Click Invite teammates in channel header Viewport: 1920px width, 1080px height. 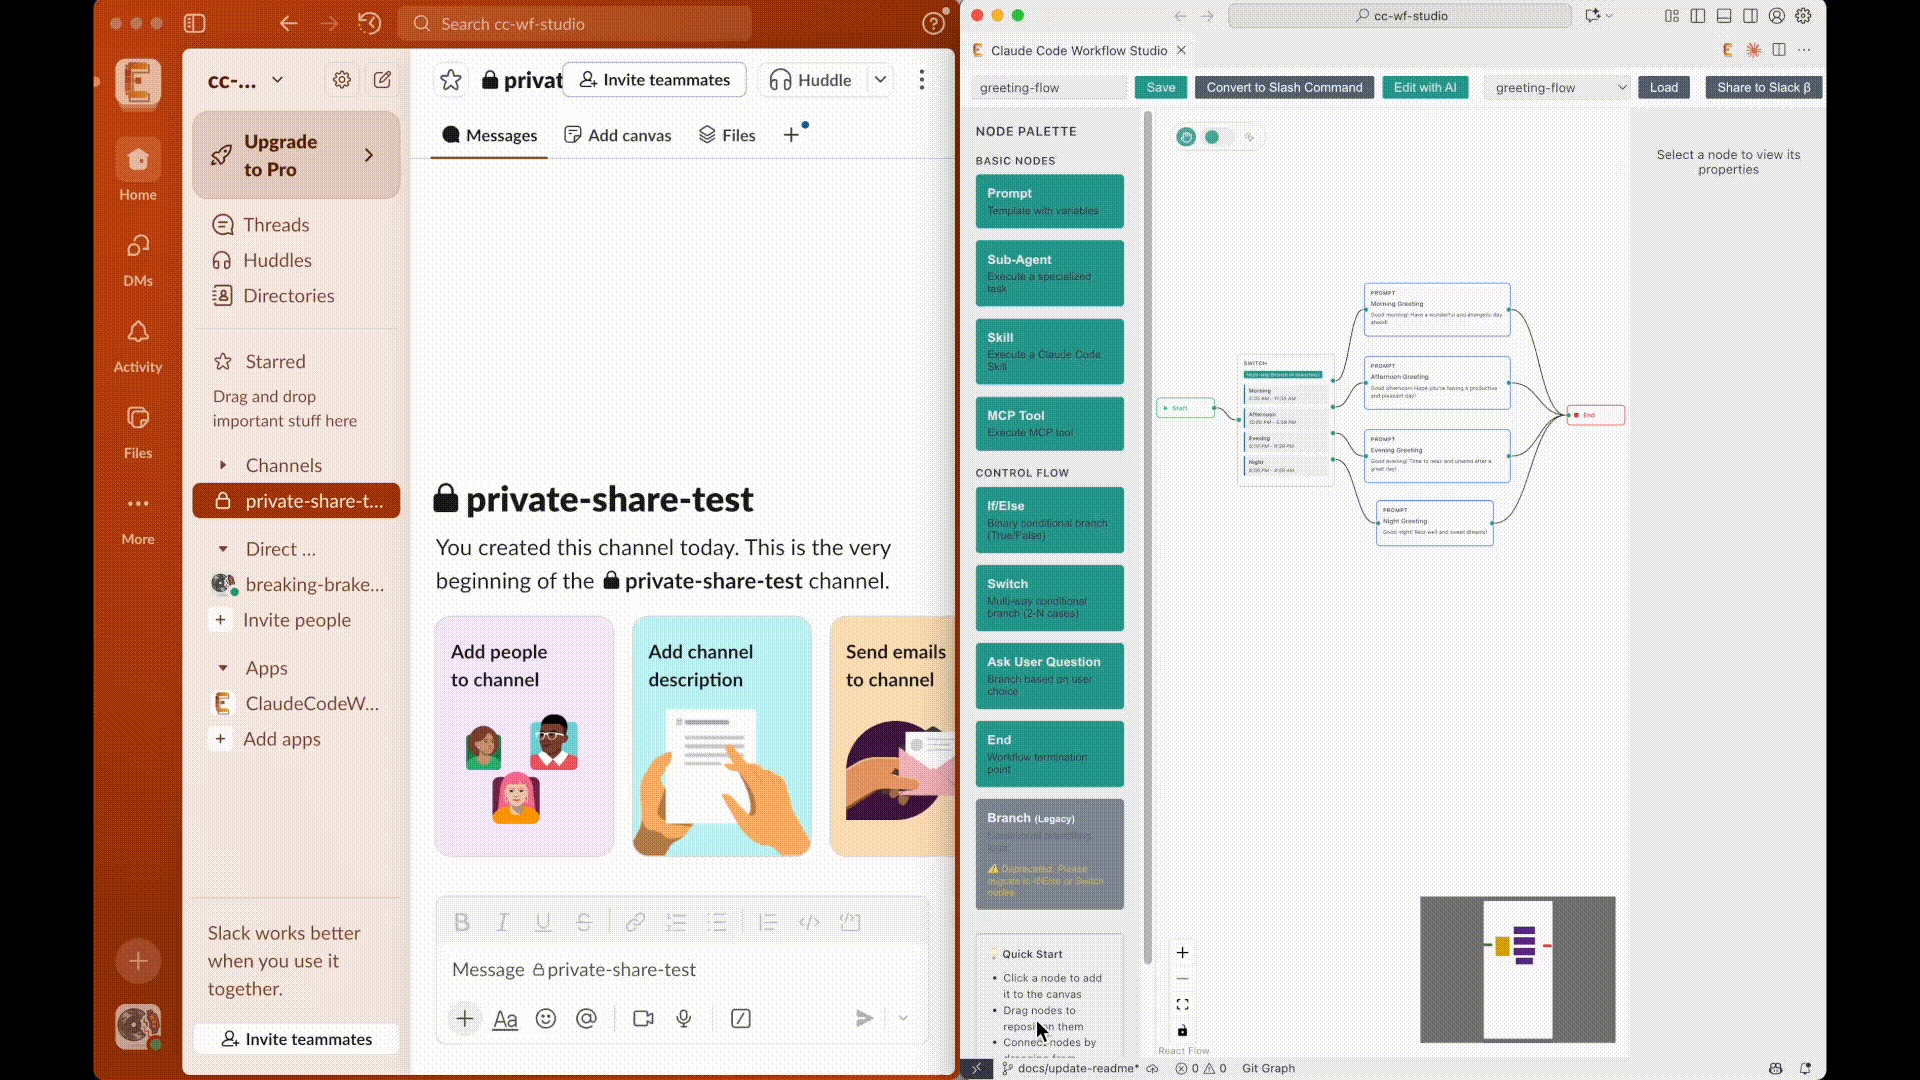[655, 80]
